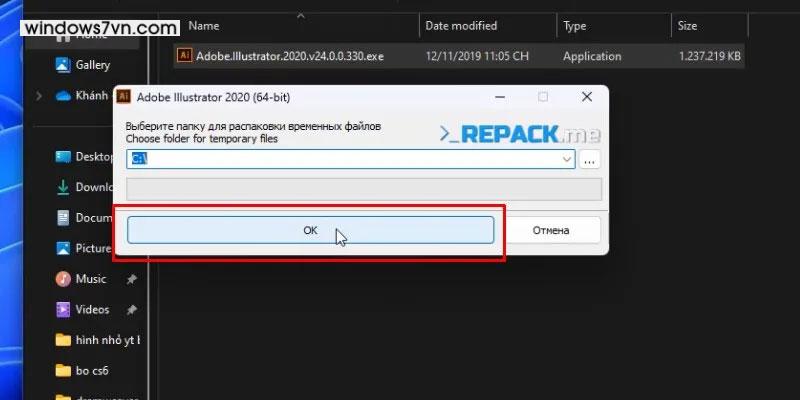This screenshot has width=800, height=400.
Task: Select the Adobe.Illustrator.2020 exe file
Action: coord(289,57)
